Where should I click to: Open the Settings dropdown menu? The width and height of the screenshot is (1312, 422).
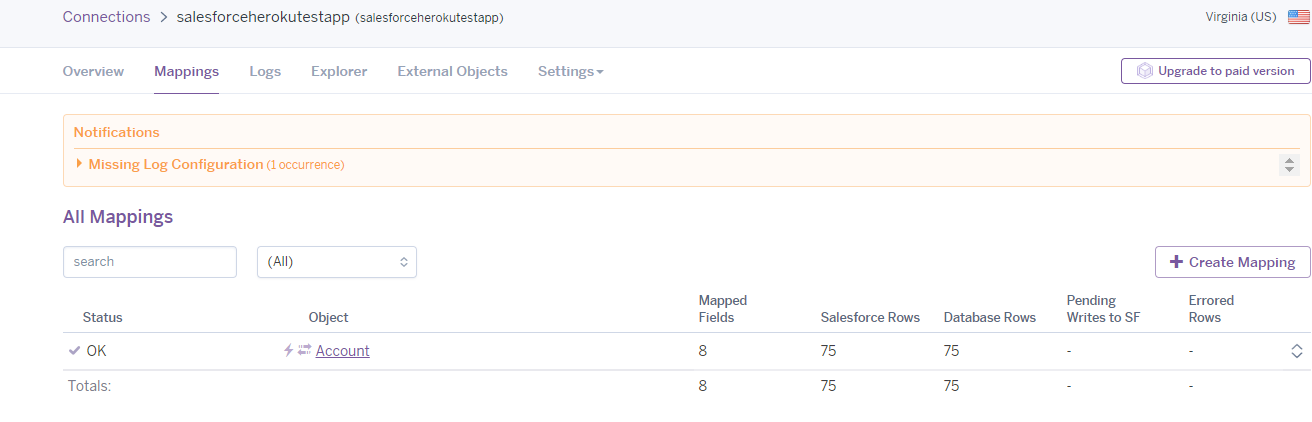tap(570, 72)
